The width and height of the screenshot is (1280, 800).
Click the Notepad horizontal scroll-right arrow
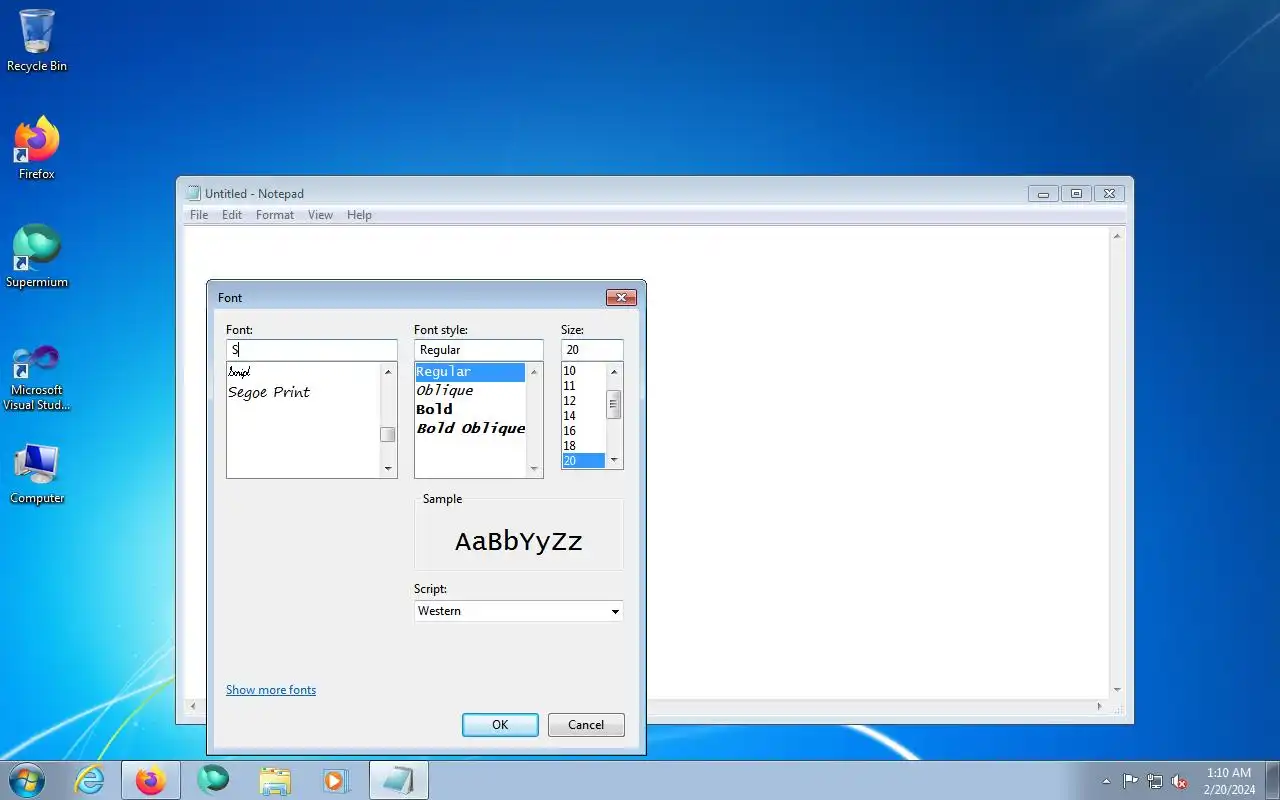coord(1100,707)
